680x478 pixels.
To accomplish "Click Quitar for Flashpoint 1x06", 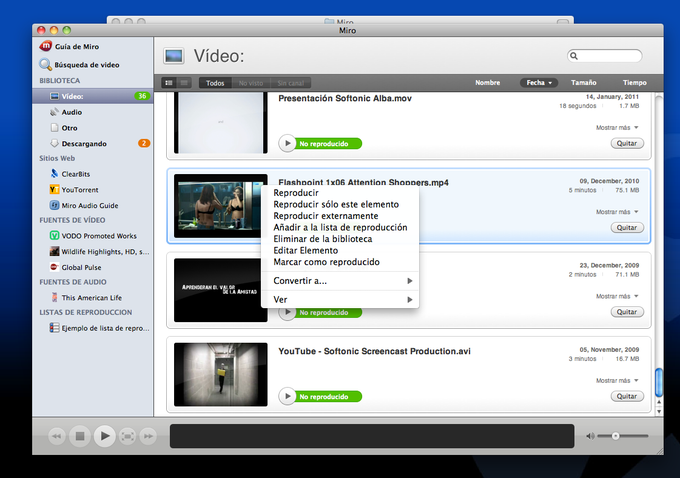I will [x=627, y=227].
